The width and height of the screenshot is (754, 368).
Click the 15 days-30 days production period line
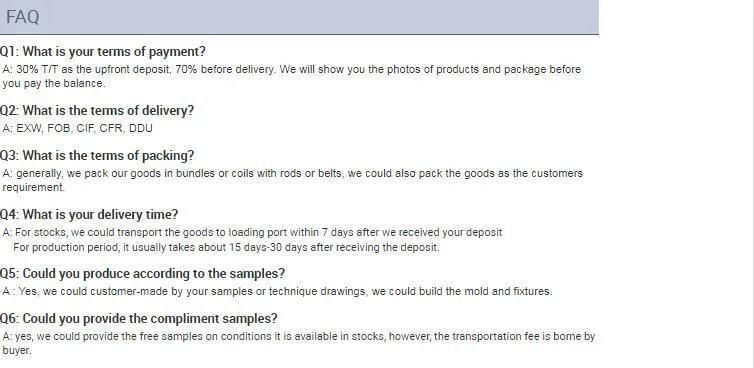[226, 248]
